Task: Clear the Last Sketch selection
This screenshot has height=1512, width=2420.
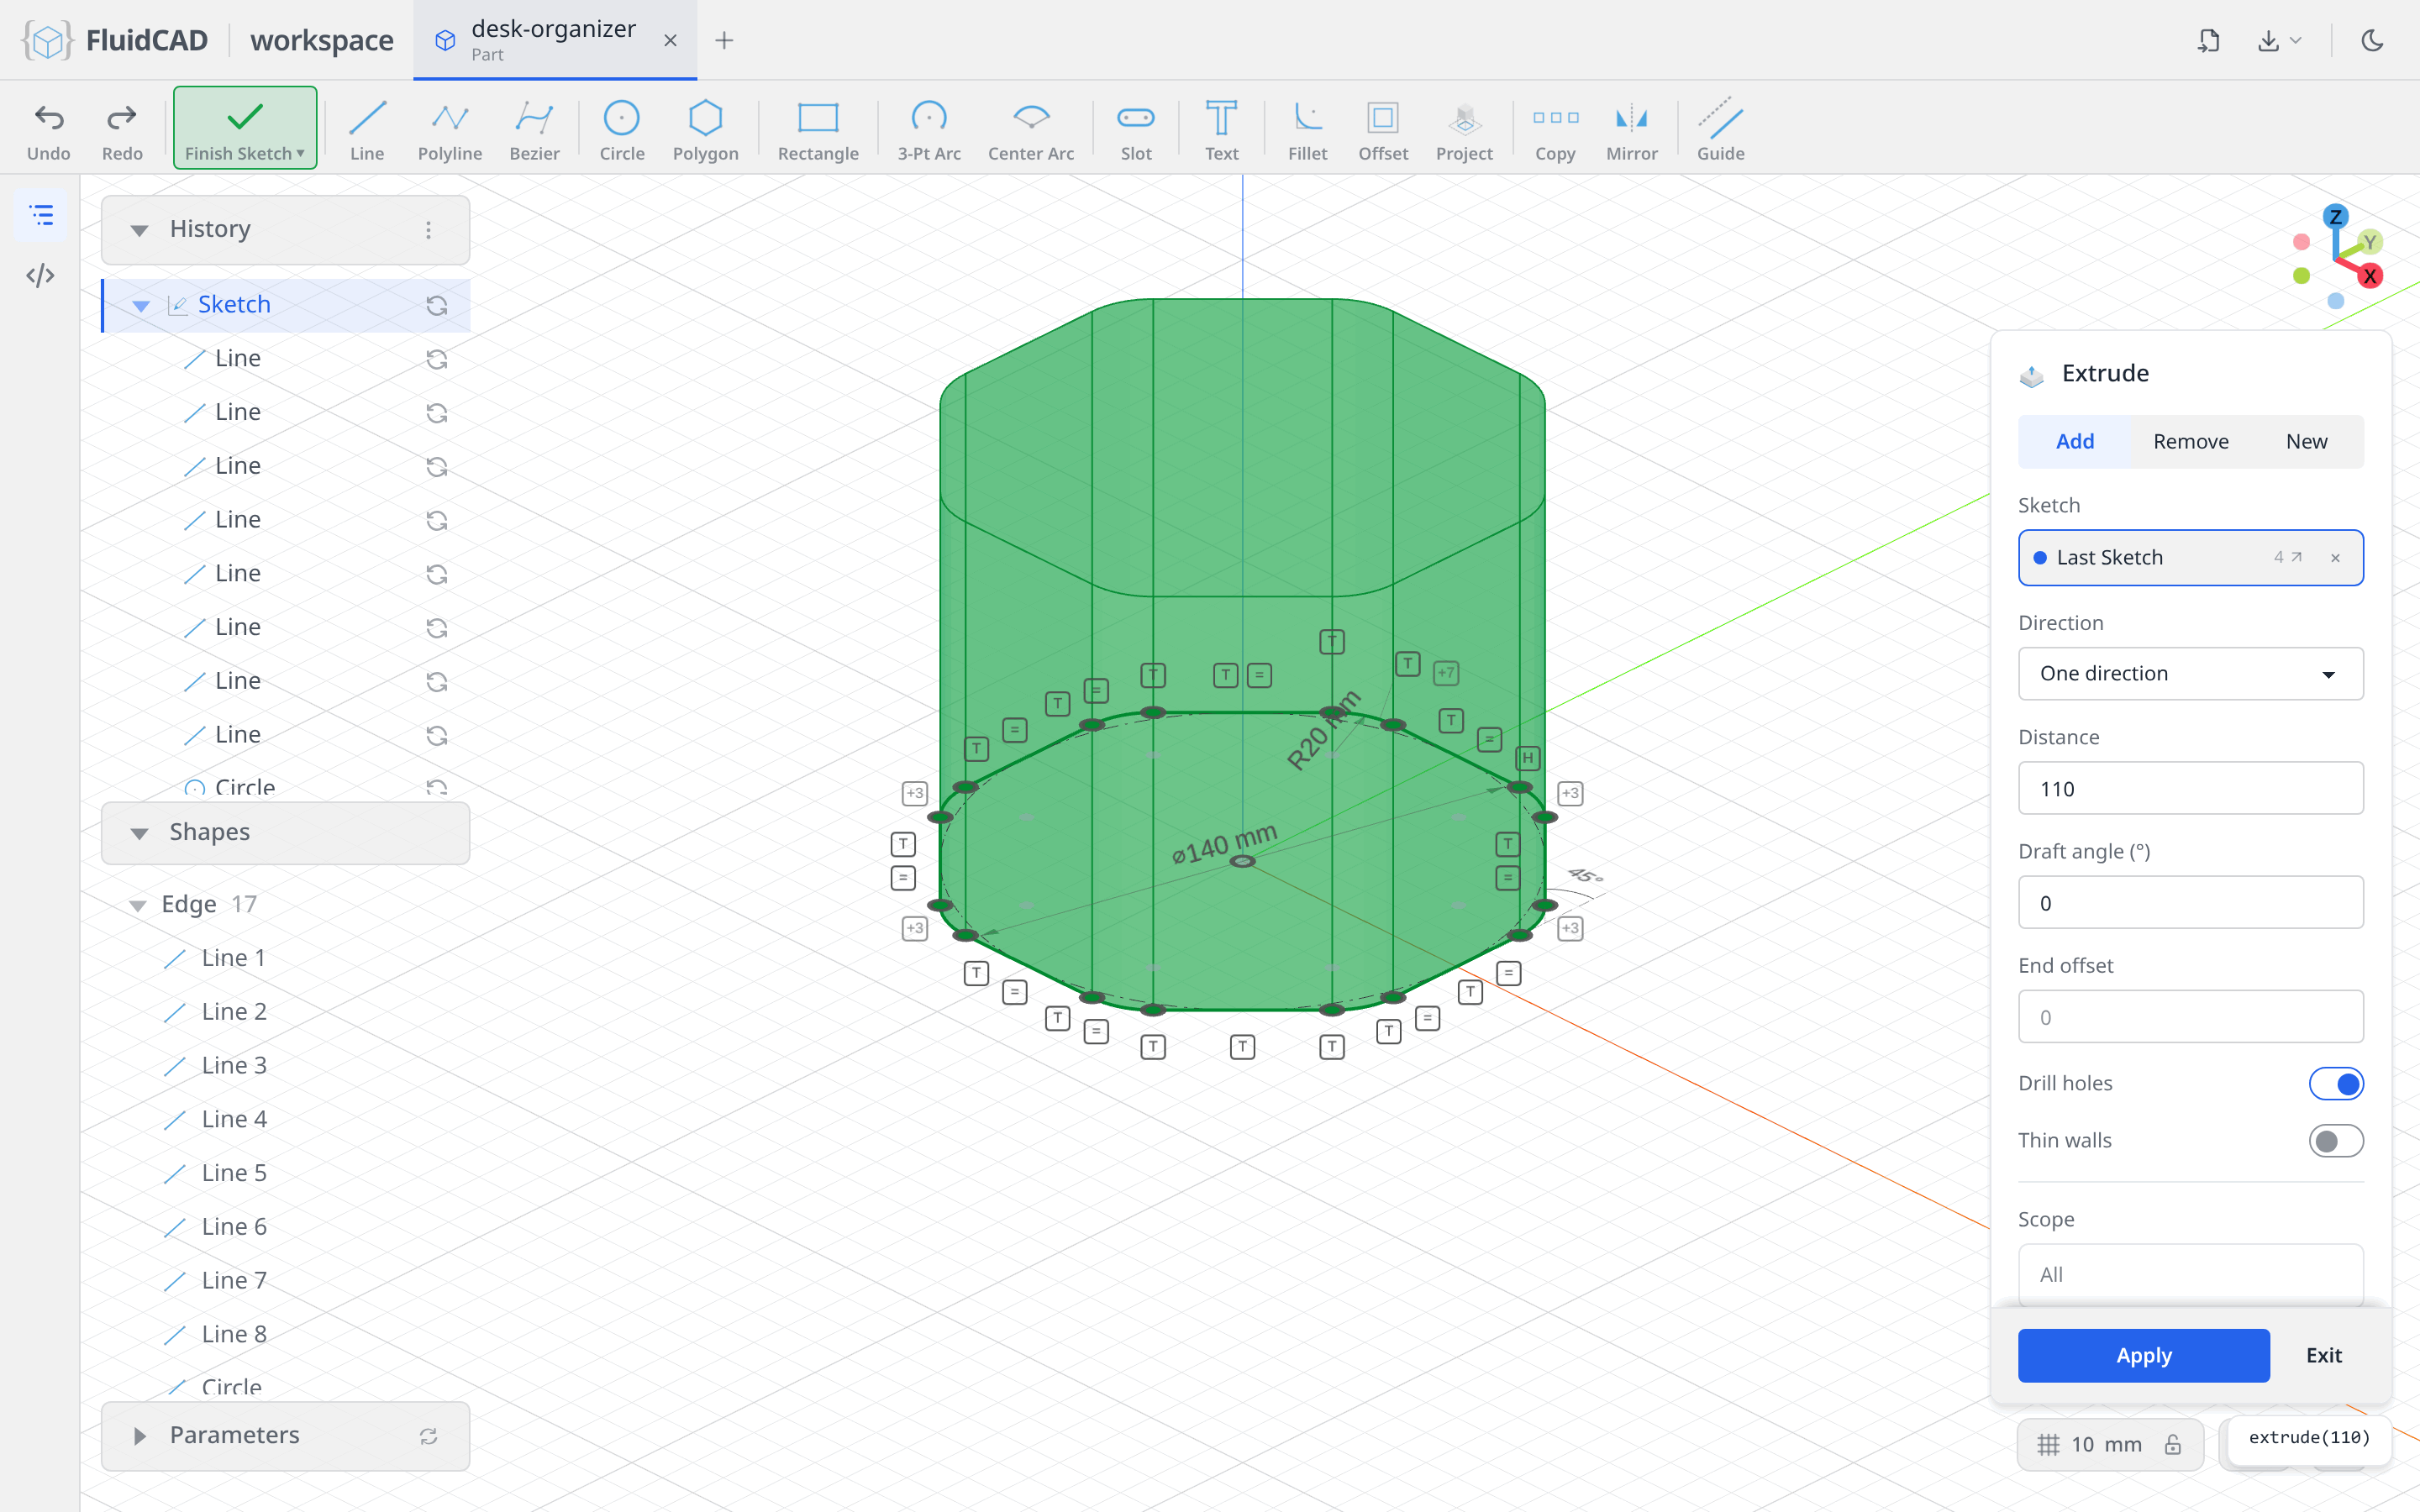Action: pyautogui.click(x=2335, y=558)
